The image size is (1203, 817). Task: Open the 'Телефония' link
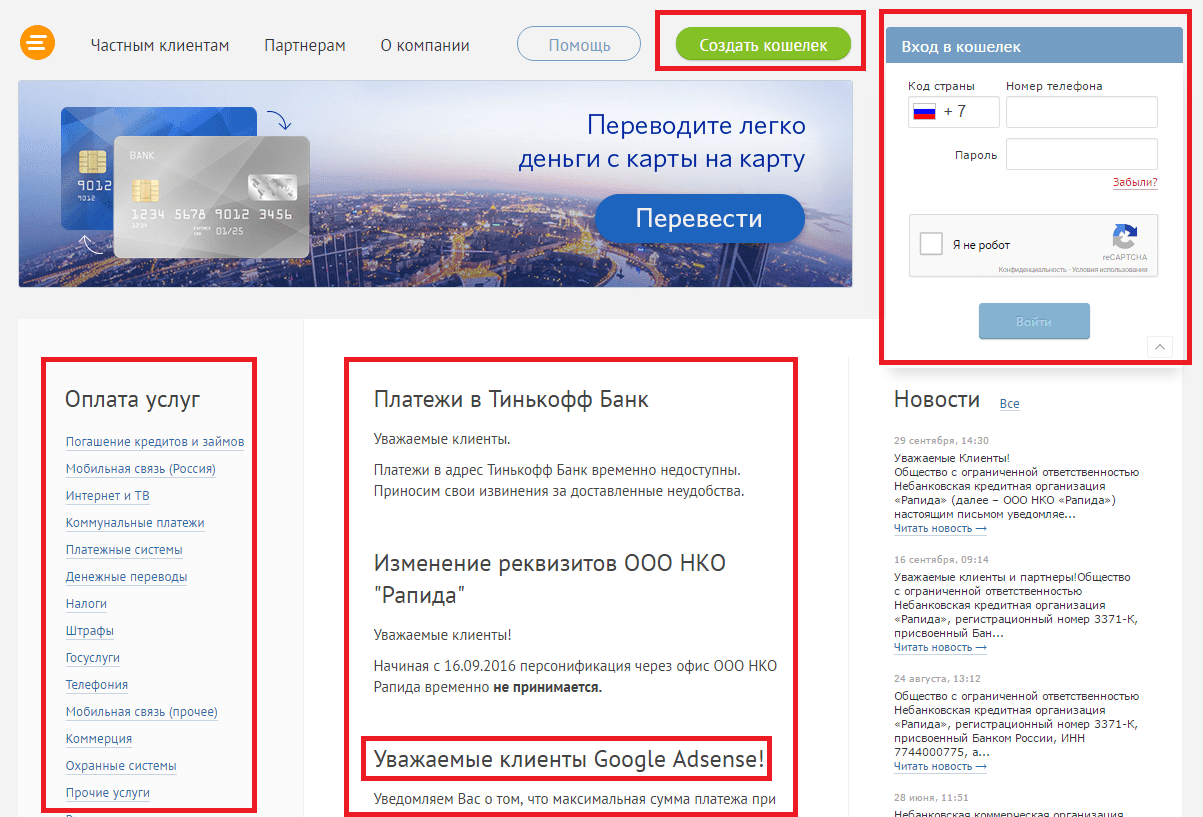pos(97,685)
